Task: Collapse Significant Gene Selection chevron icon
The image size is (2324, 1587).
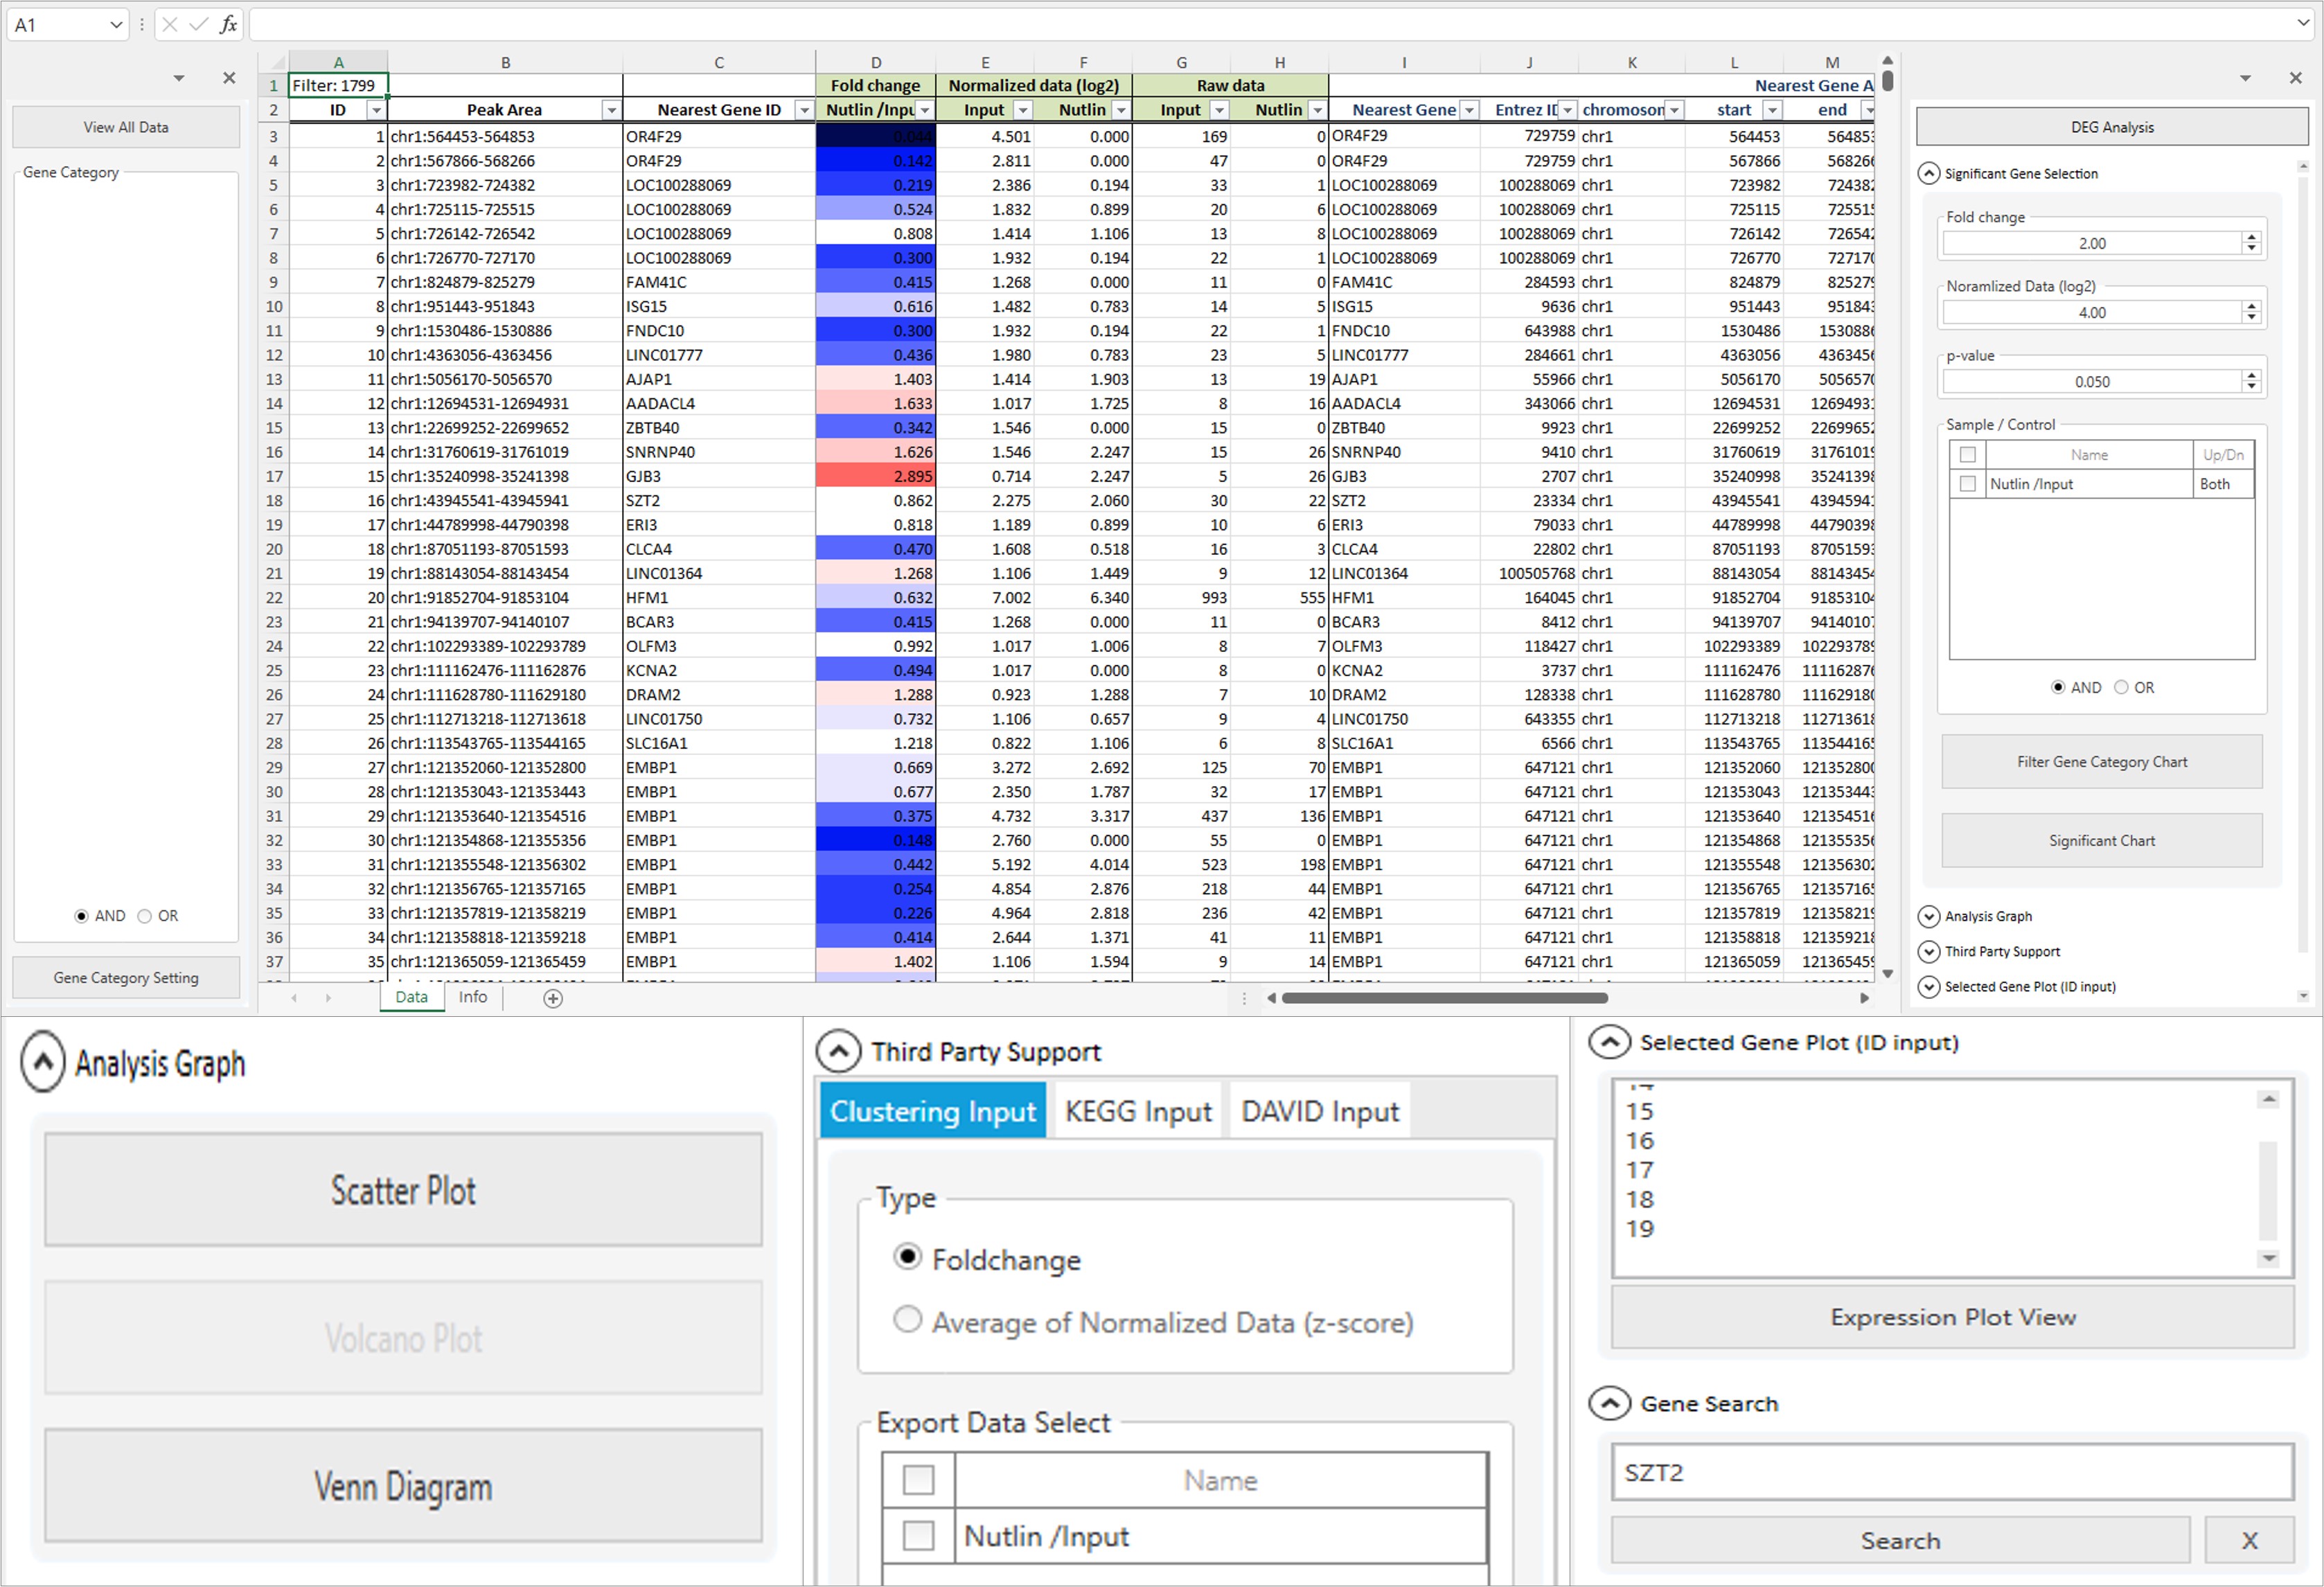Action: click(x=1928, y=173)
